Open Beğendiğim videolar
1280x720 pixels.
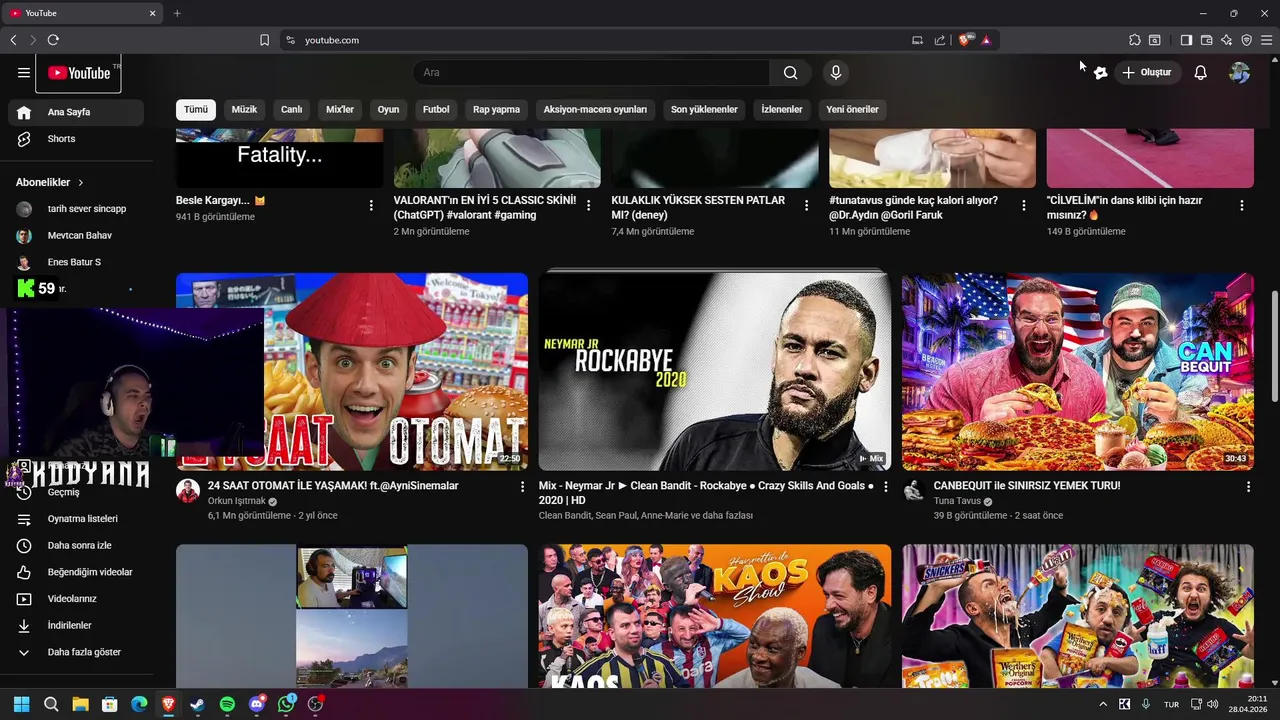click(76, 572)
